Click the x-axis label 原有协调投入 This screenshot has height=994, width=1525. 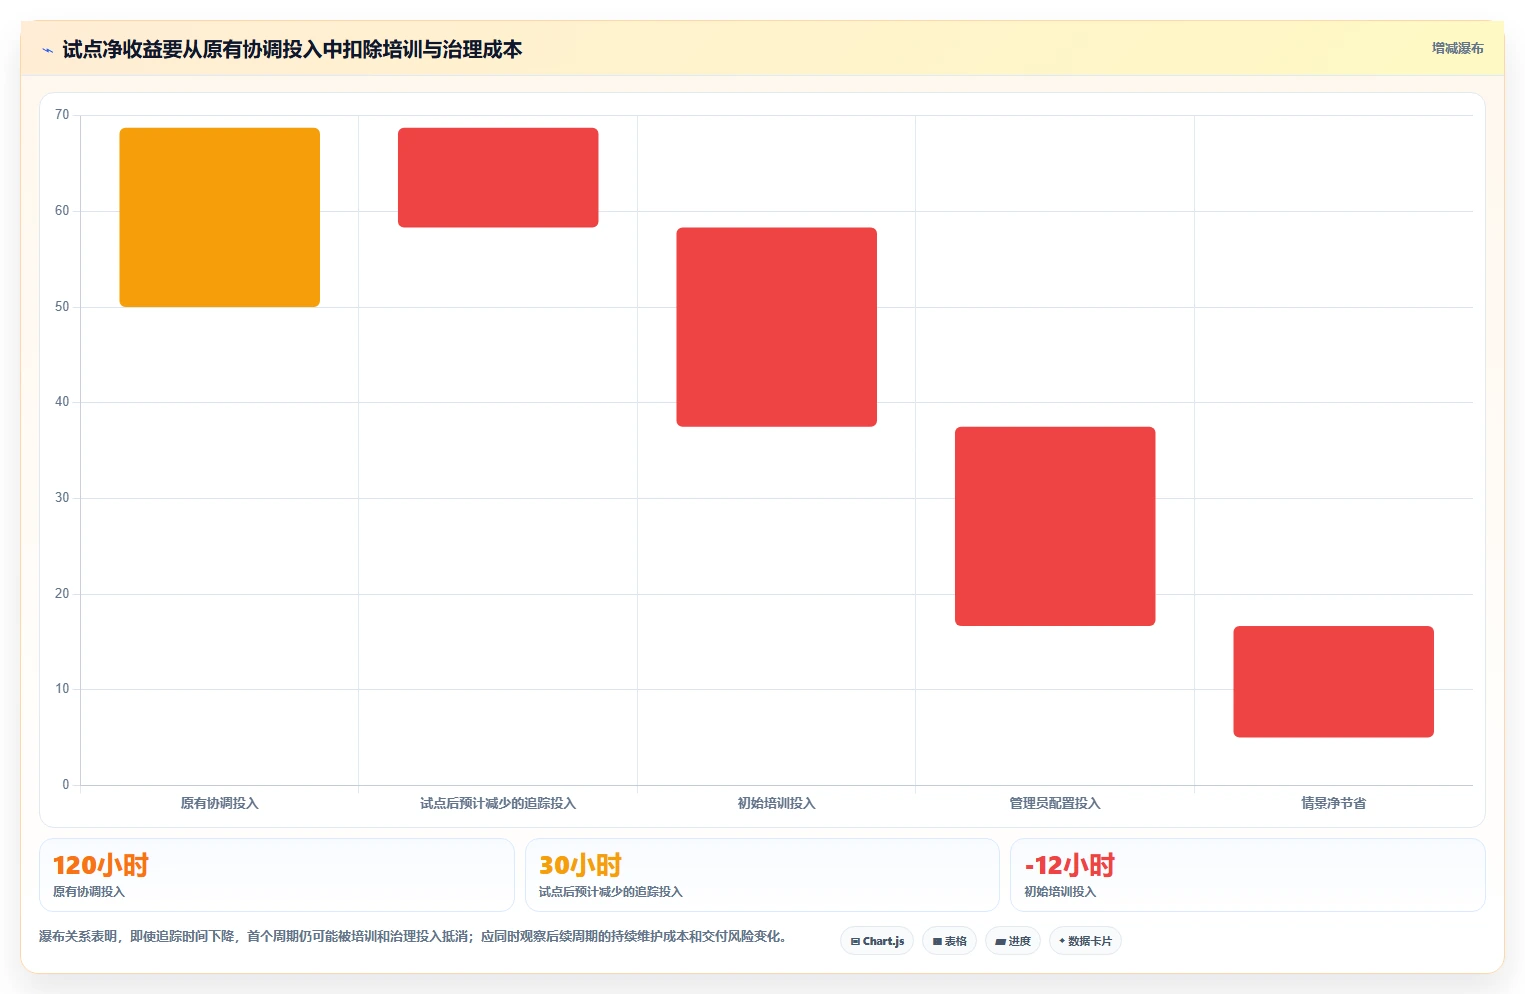[x=220, y=803]
